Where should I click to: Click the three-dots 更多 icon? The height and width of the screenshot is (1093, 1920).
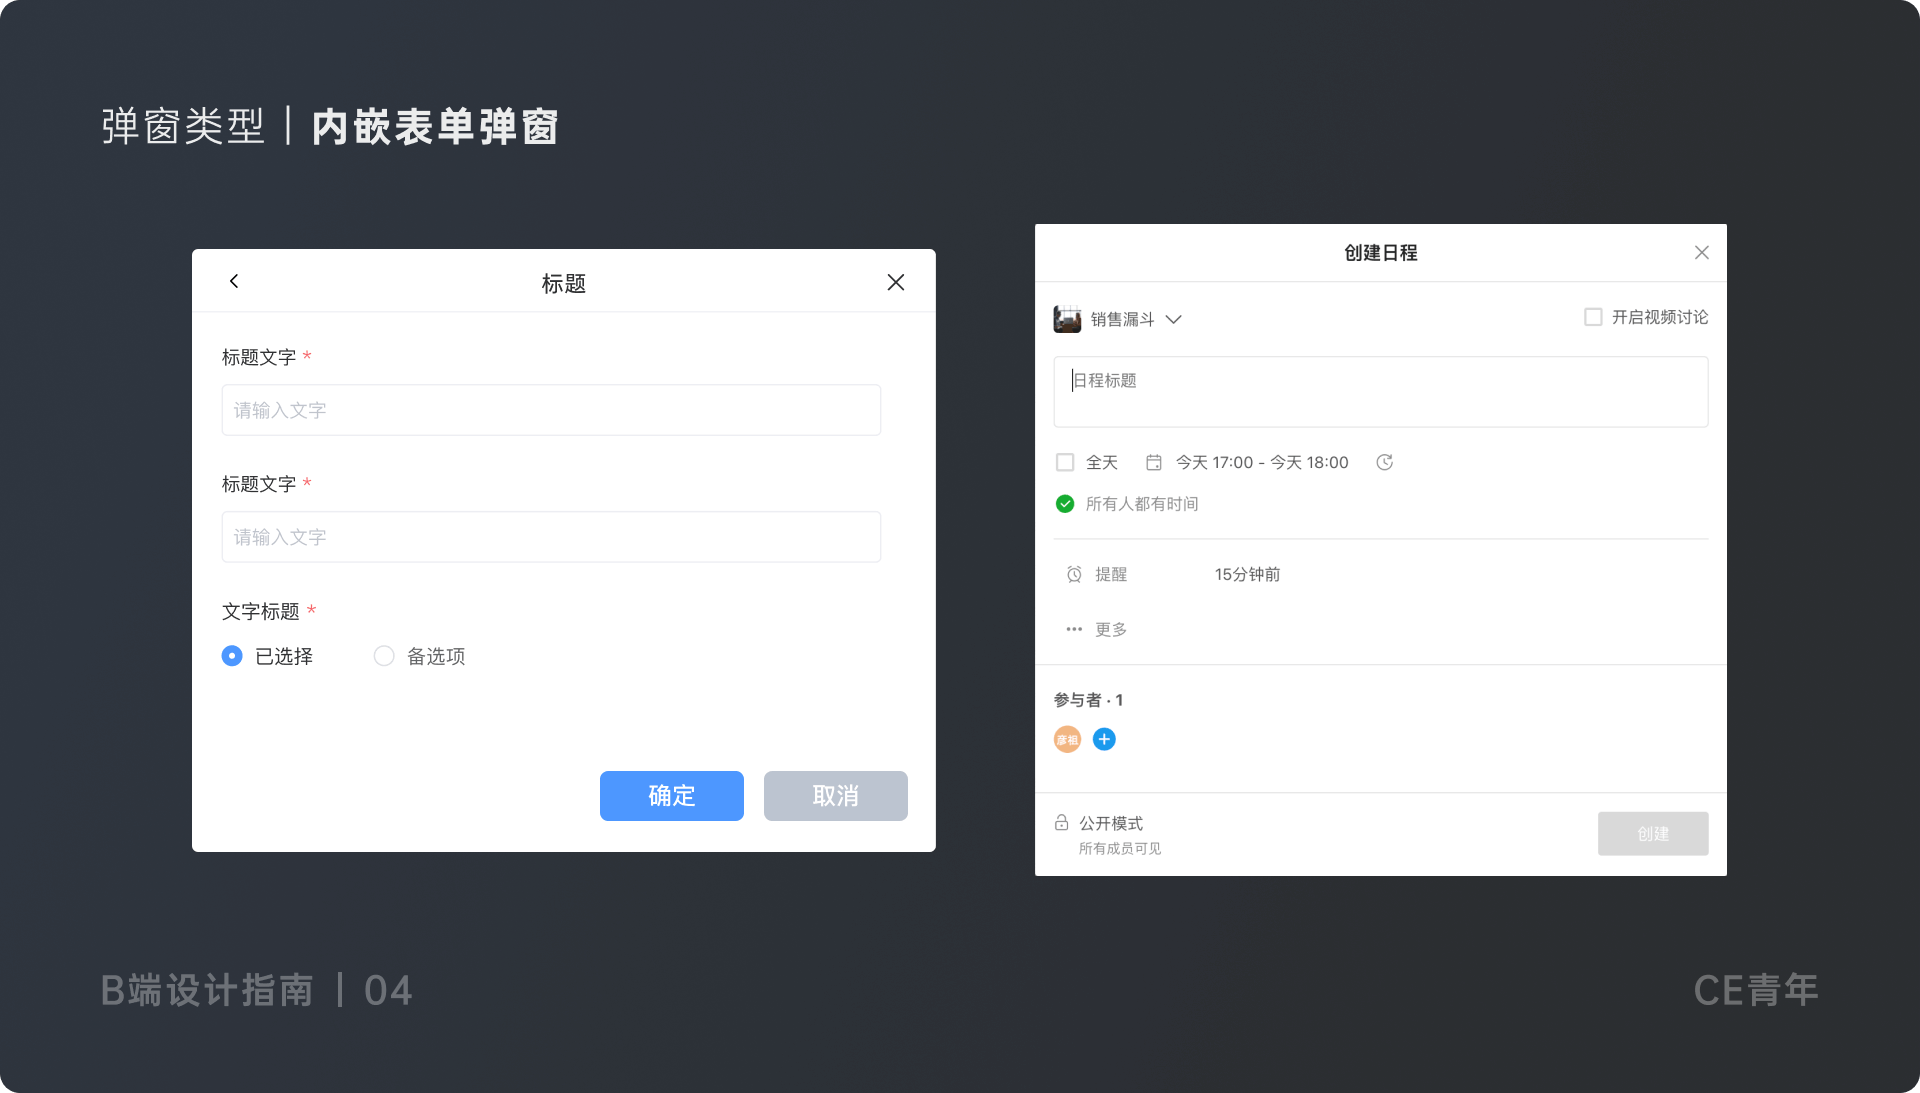click(x=1074, y=629)
